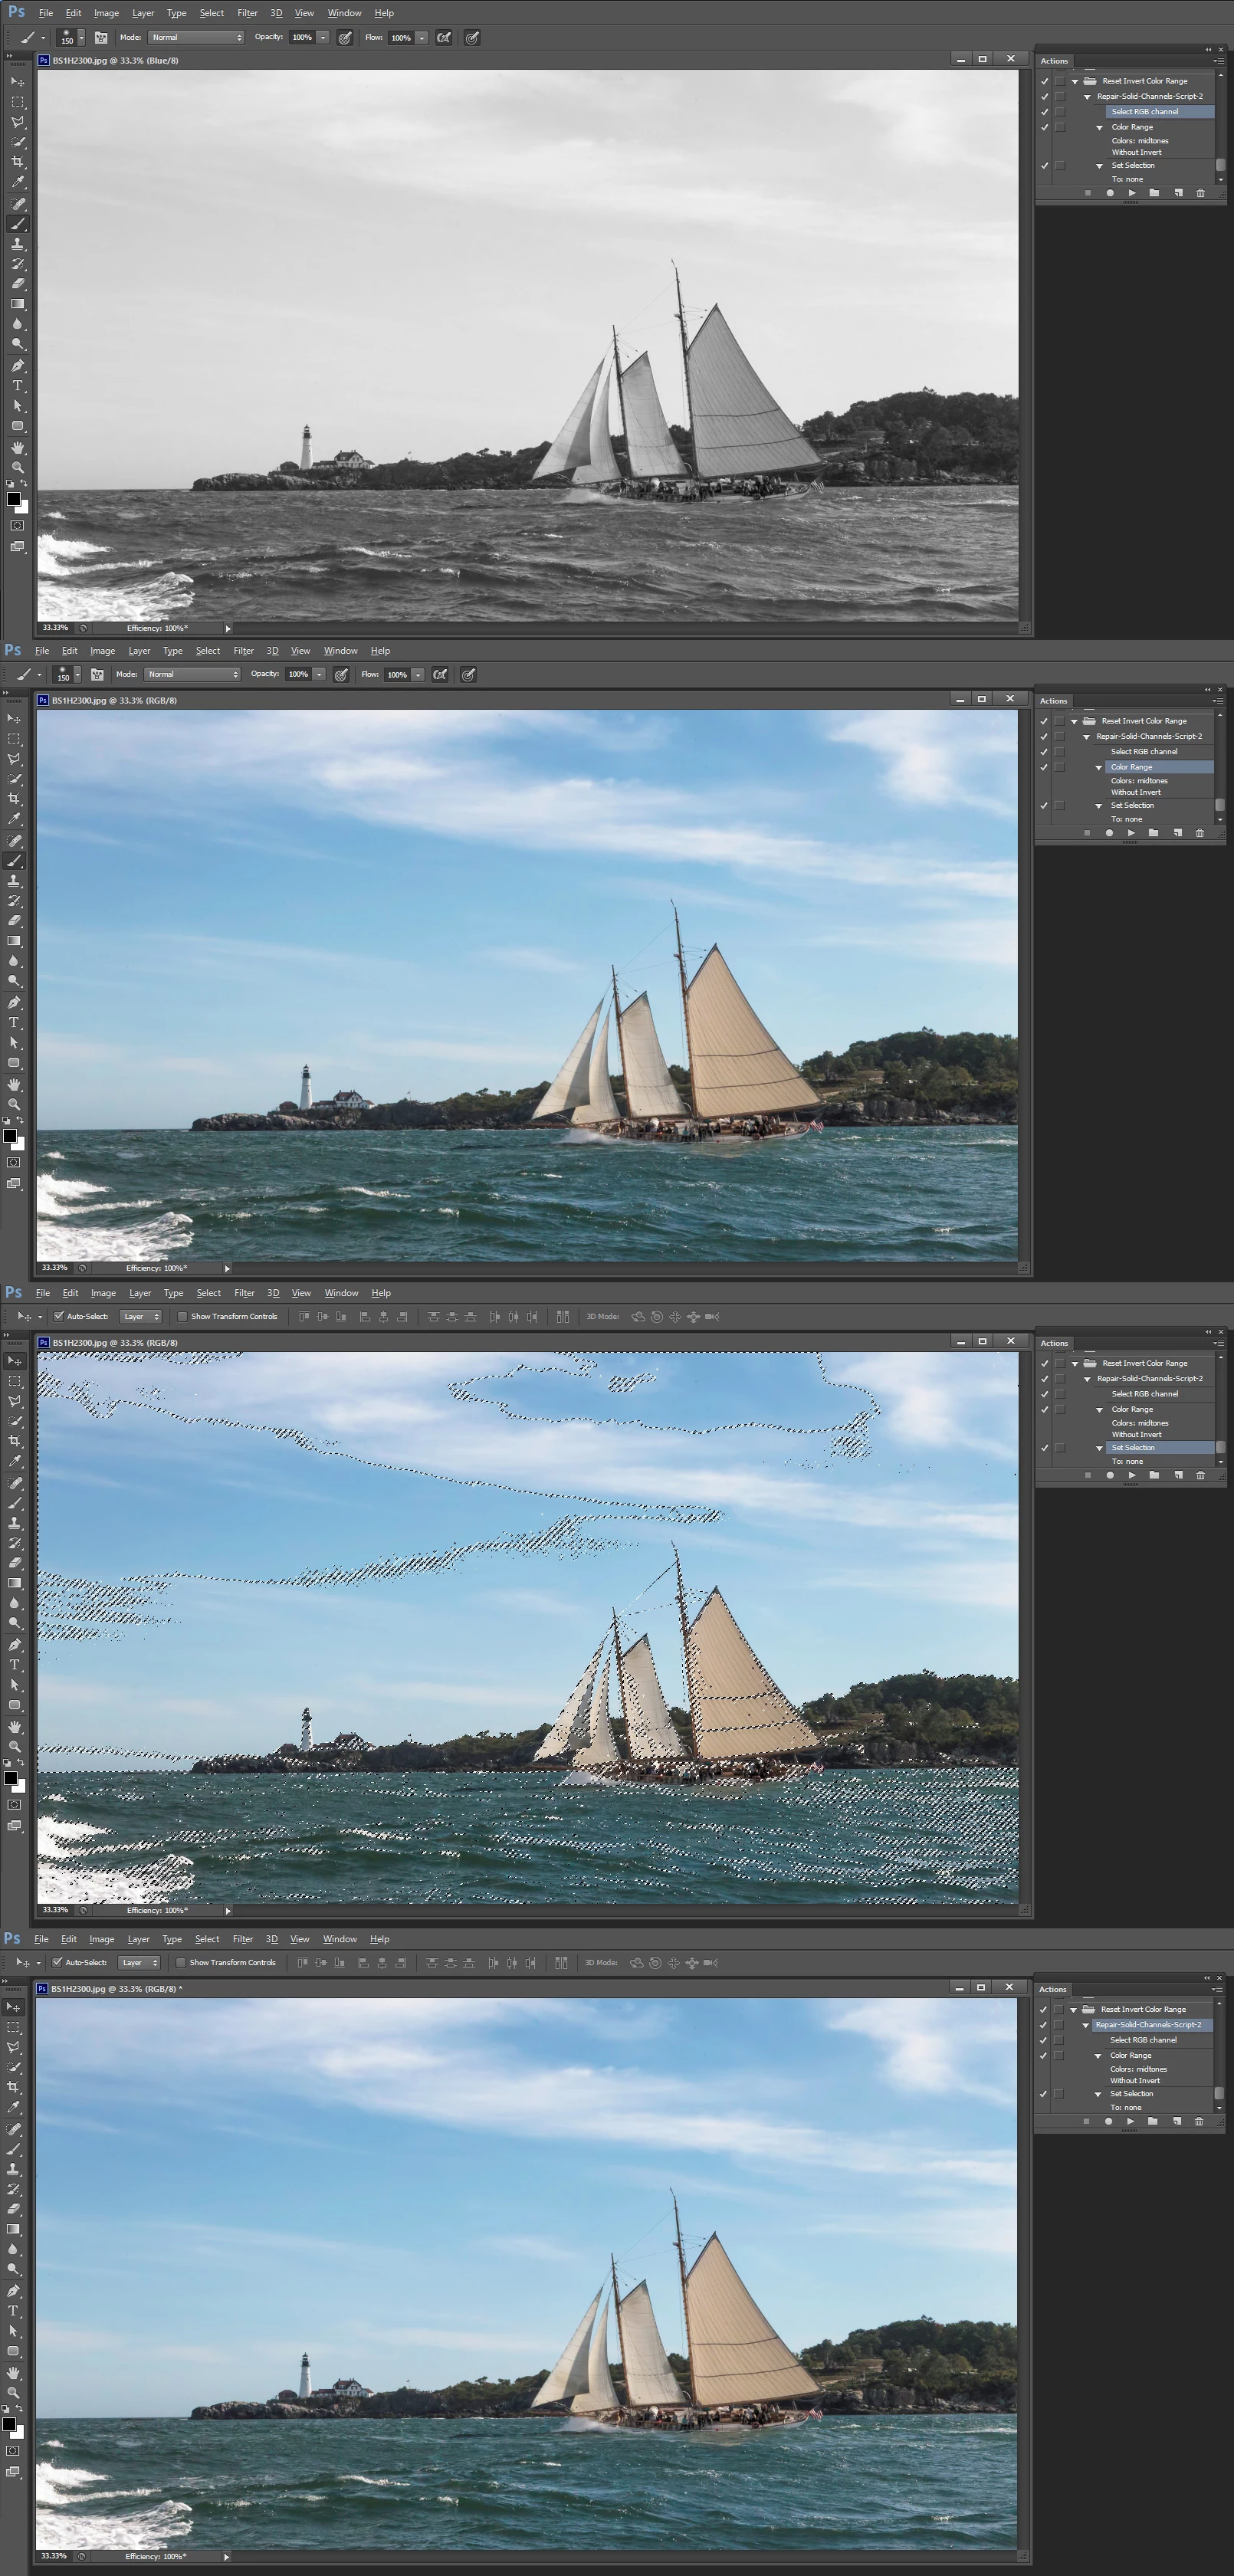
Task: Toggle checkmark for Reset Invert Color Range, Blue/8 window
Action: (1045, 81)
